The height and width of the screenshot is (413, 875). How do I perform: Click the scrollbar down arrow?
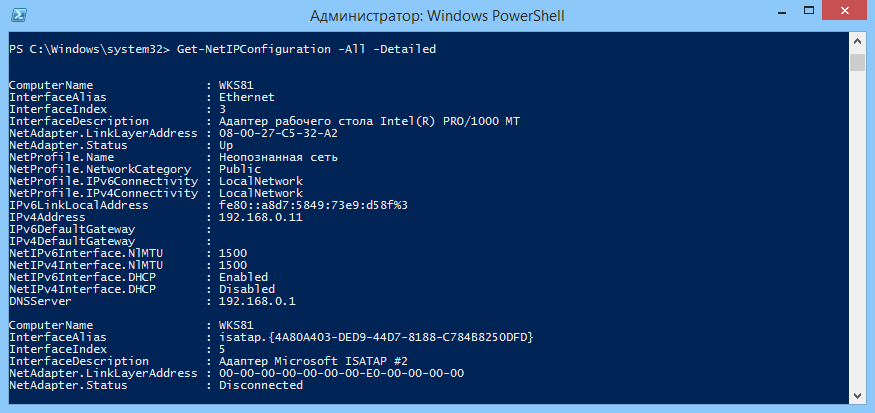pyautogui.click(x=857, y=395)
